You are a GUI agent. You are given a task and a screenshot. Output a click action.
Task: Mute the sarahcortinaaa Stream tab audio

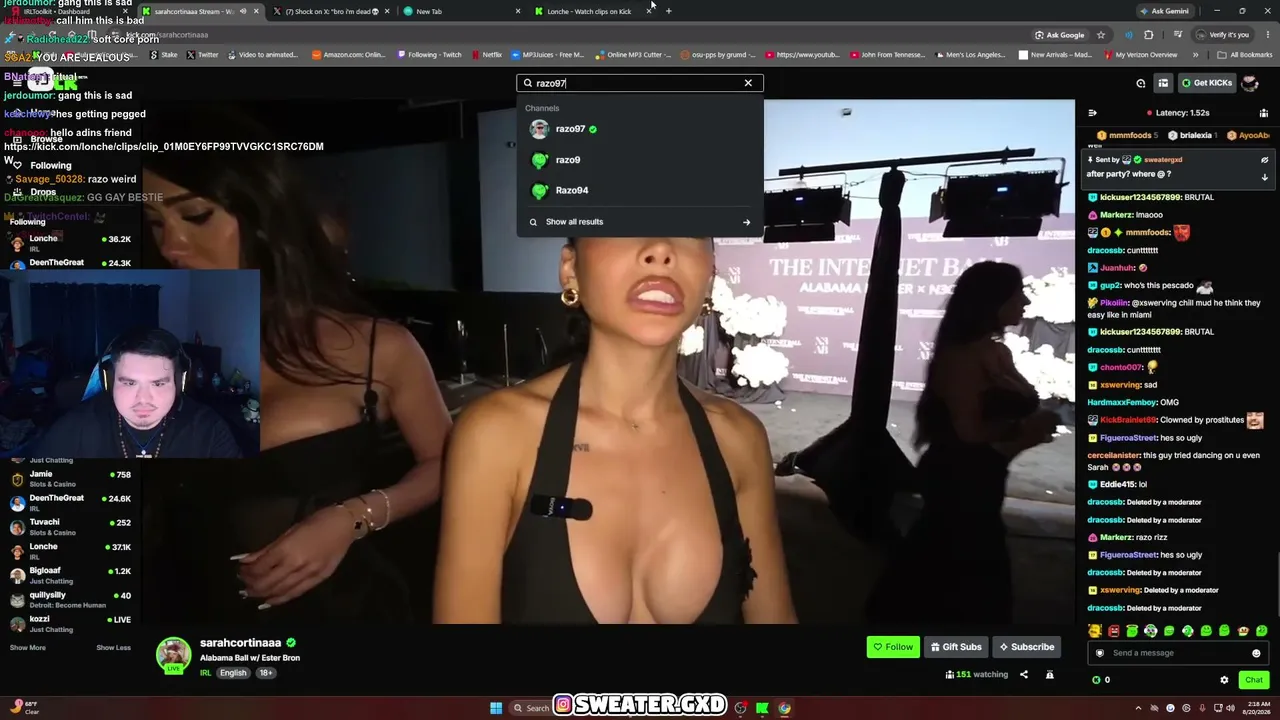243,11
